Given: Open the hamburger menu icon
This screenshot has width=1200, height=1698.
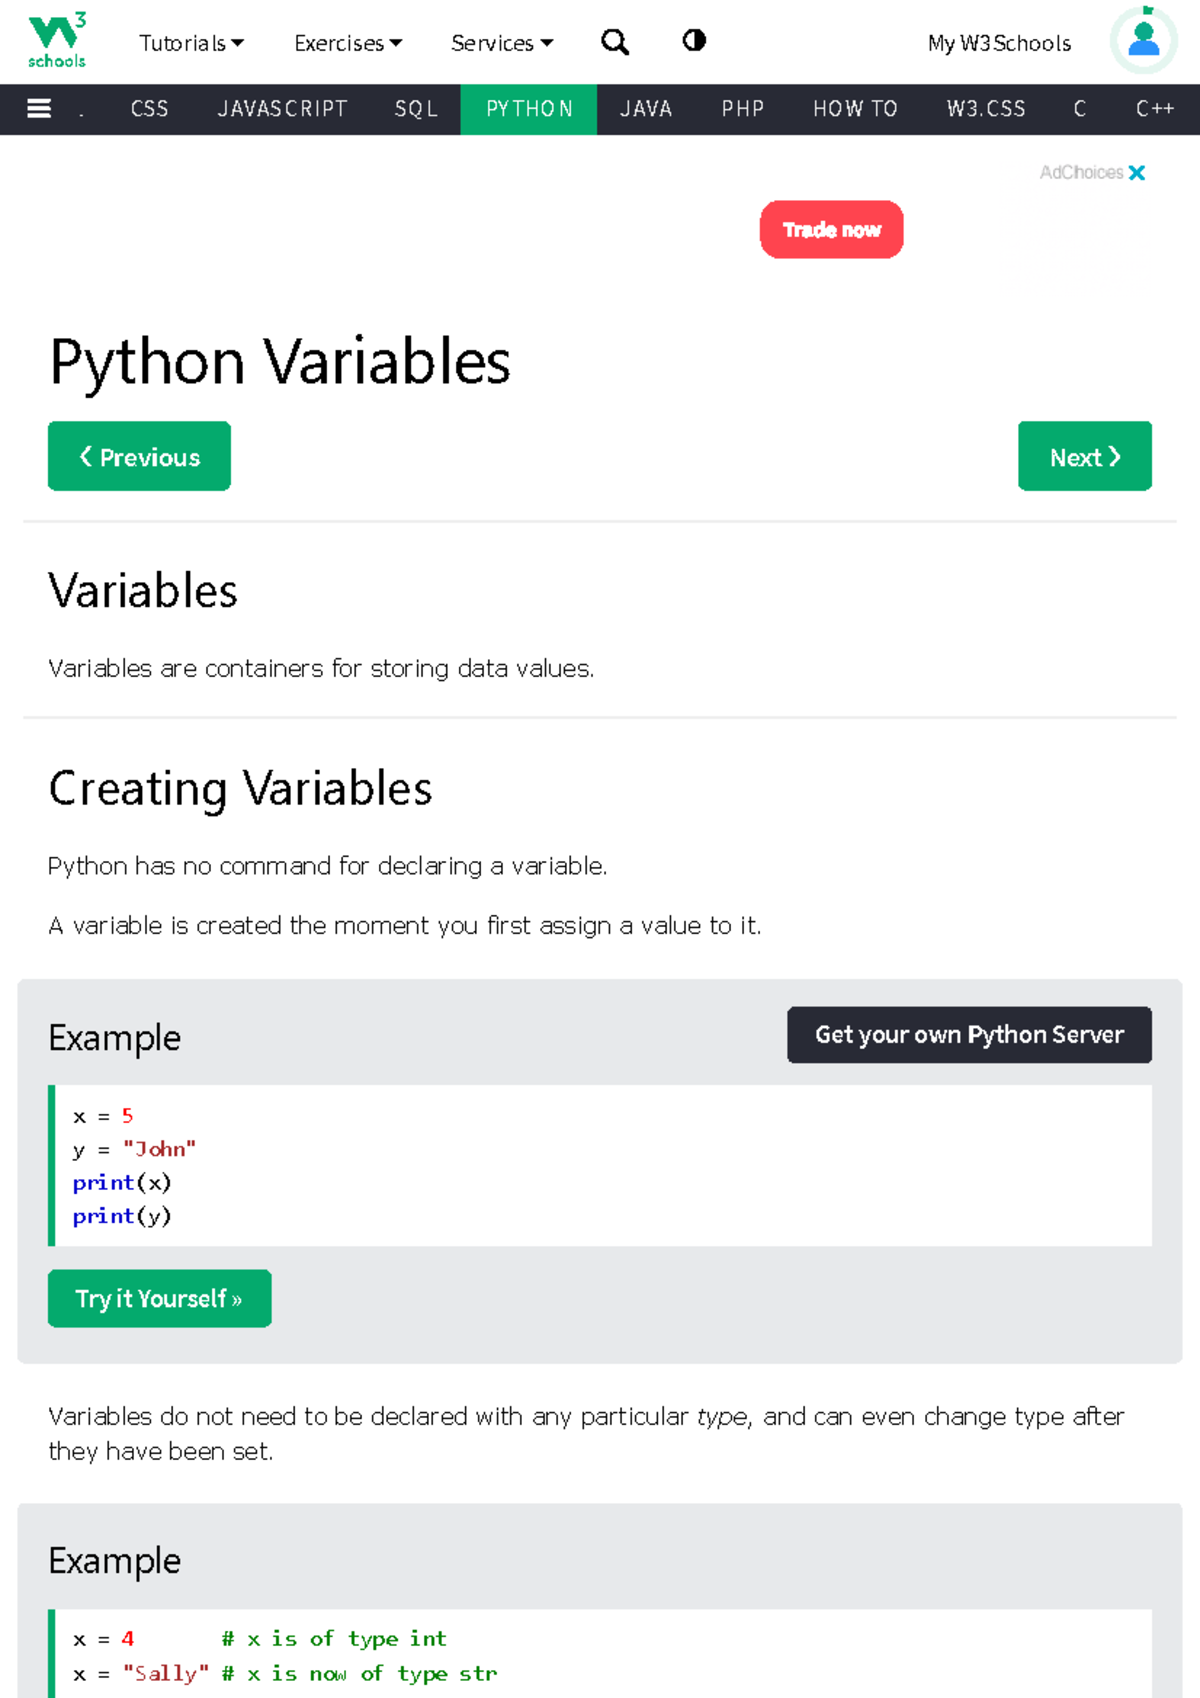Looking at the screenshot, I should [x=39, y=109].
